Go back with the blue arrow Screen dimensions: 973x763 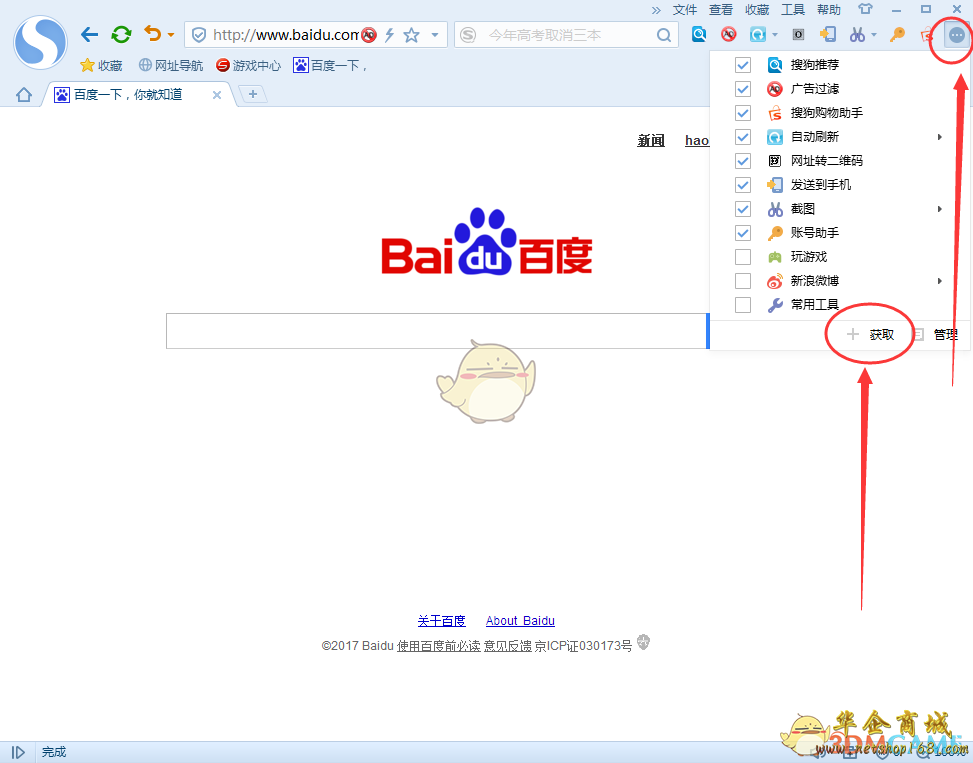click(x=89, y=35)
